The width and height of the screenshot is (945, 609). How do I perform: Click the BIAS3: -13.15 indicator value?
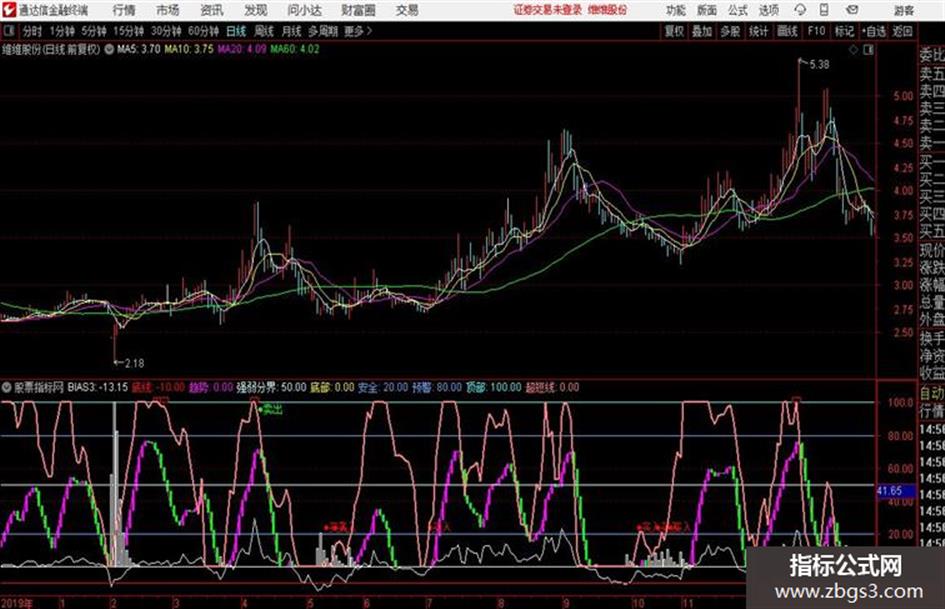(x=98, y=387)
